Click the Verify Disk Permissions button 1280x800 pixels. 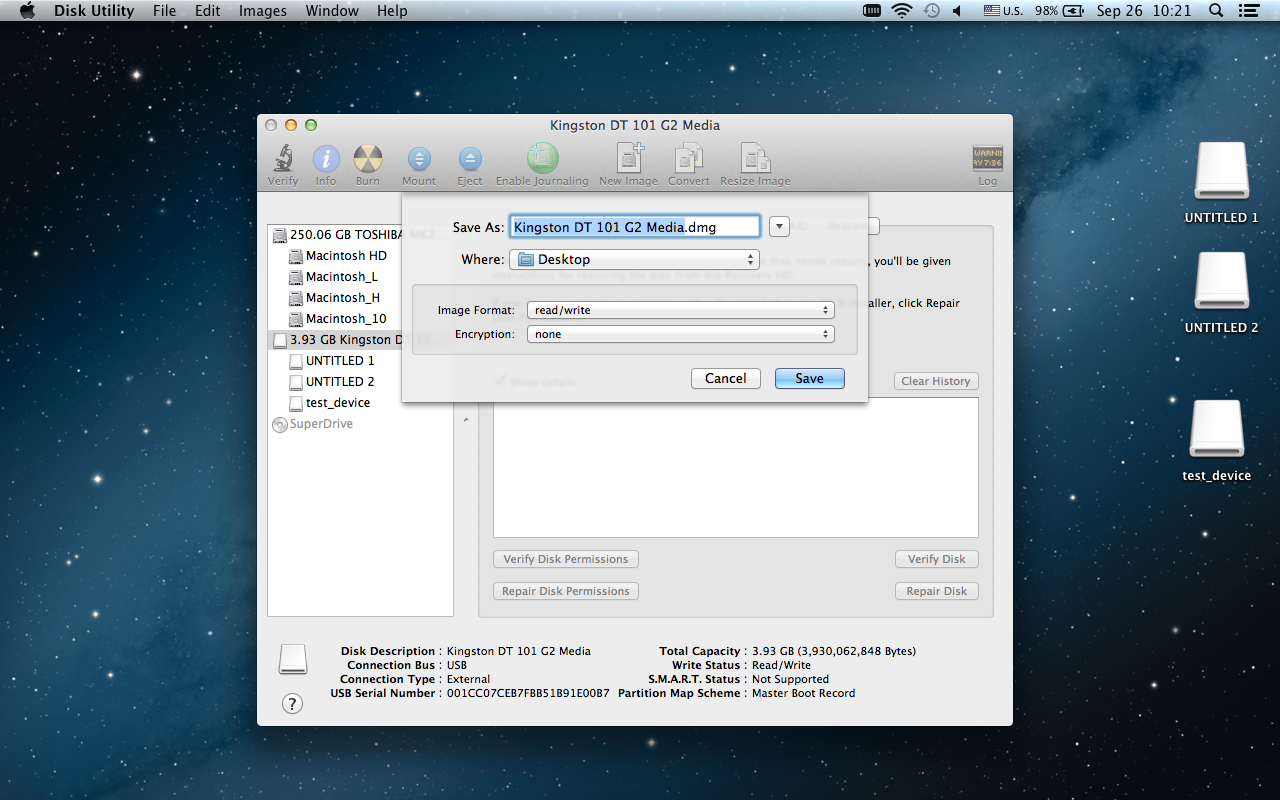(x=566, y=559)
